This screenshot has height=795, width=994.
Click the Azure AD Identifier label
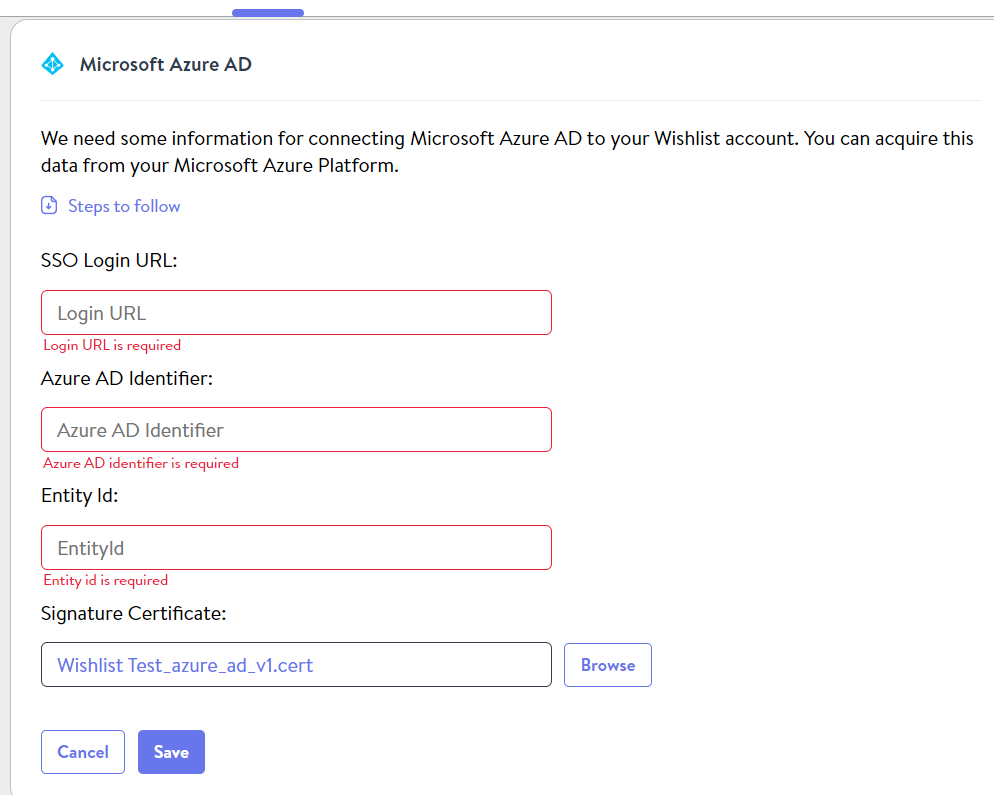127,378
